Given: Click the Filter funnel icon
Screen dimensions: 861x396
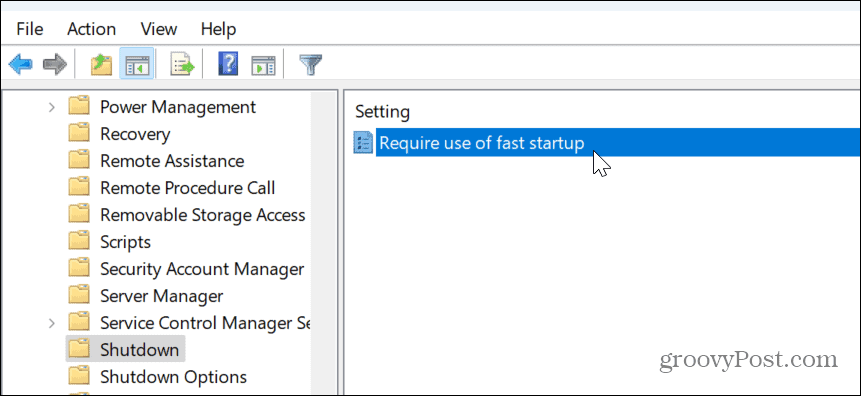Looking at the screenshot, I should 311,65.
